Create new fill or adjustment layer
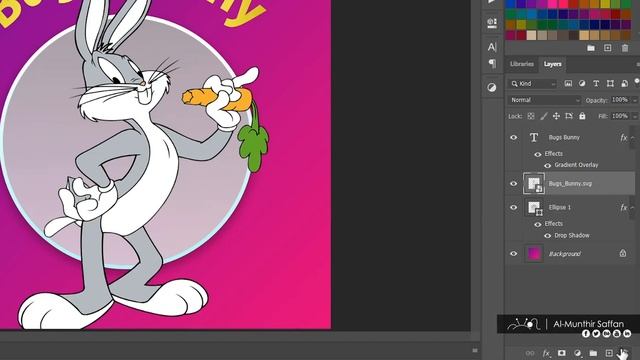 pyautogui.click(x=578, y=353)
